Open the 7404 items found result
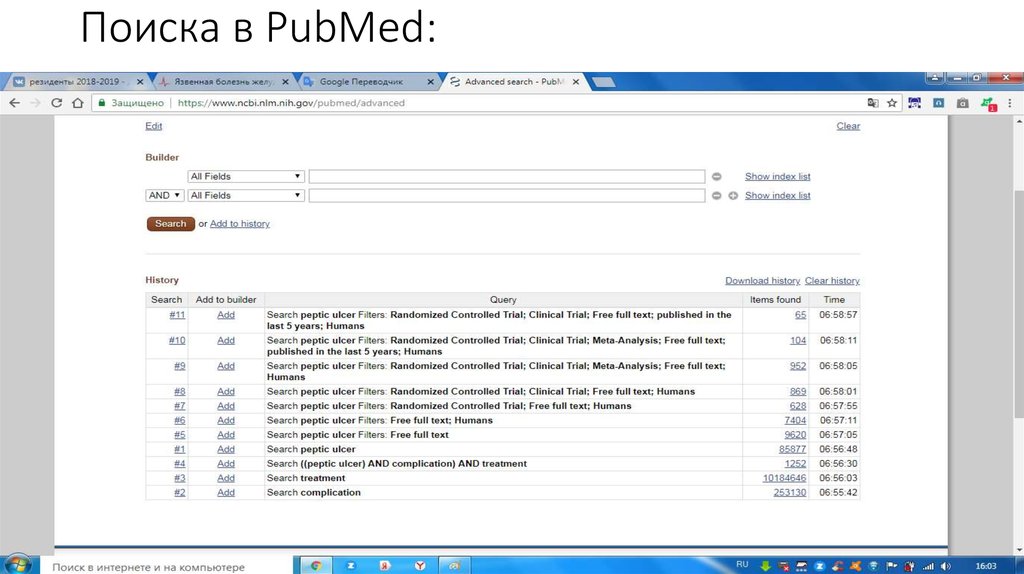Viewport: 1024px width, 574px height. tap(795, 421)
